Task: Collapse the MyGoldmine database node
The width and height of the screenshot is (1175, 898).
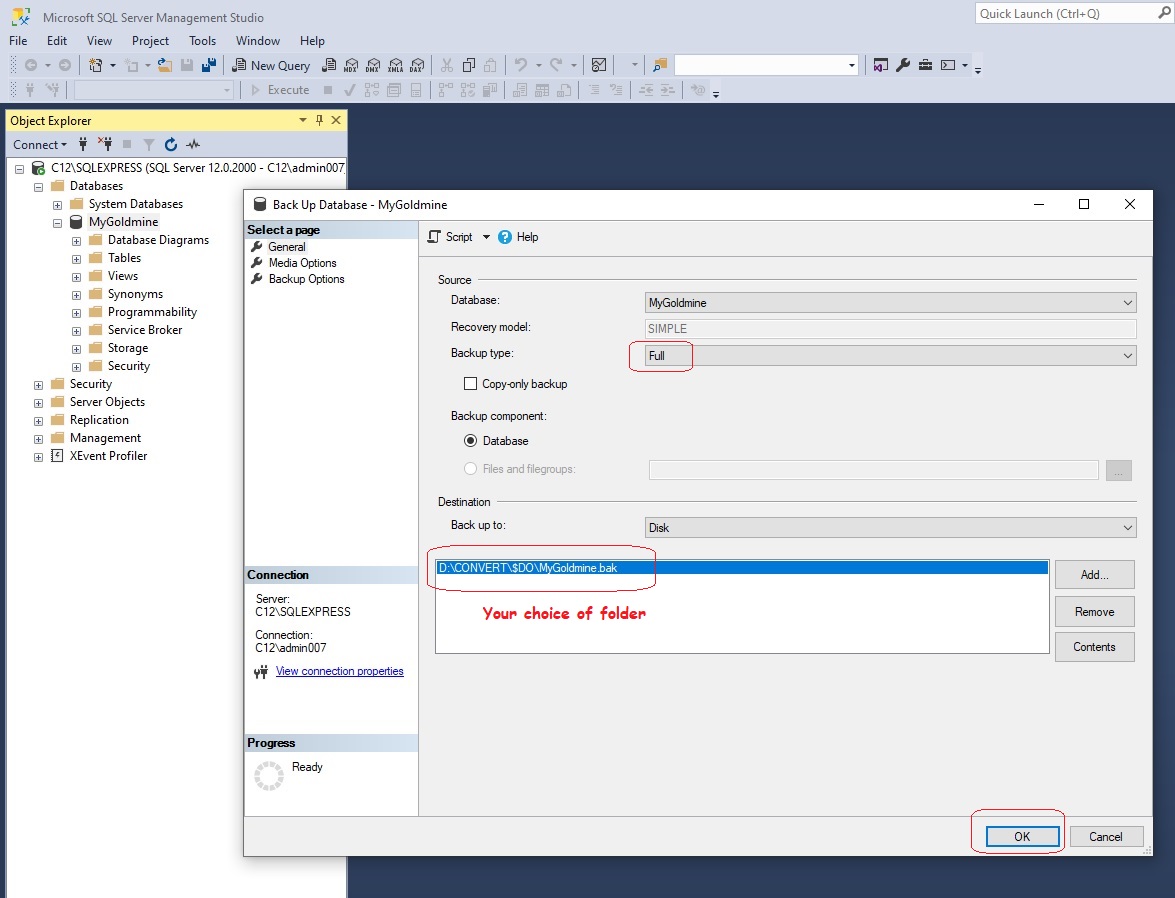Action: click(58, 223)
